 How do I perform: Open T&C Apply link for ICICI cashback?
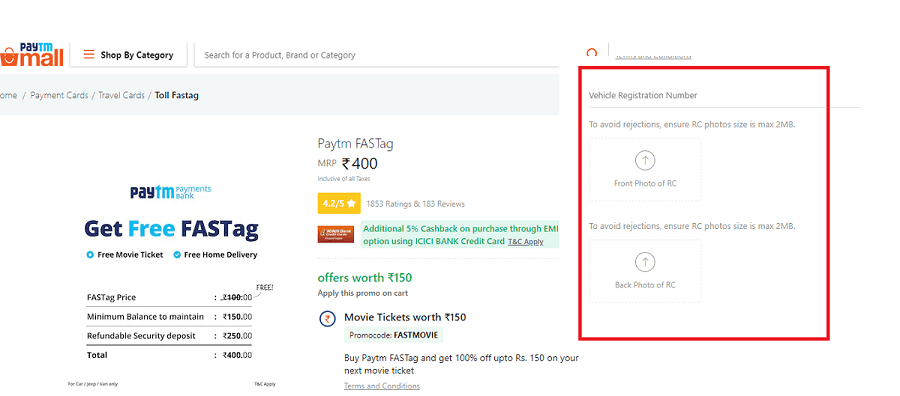coord(526,242)
